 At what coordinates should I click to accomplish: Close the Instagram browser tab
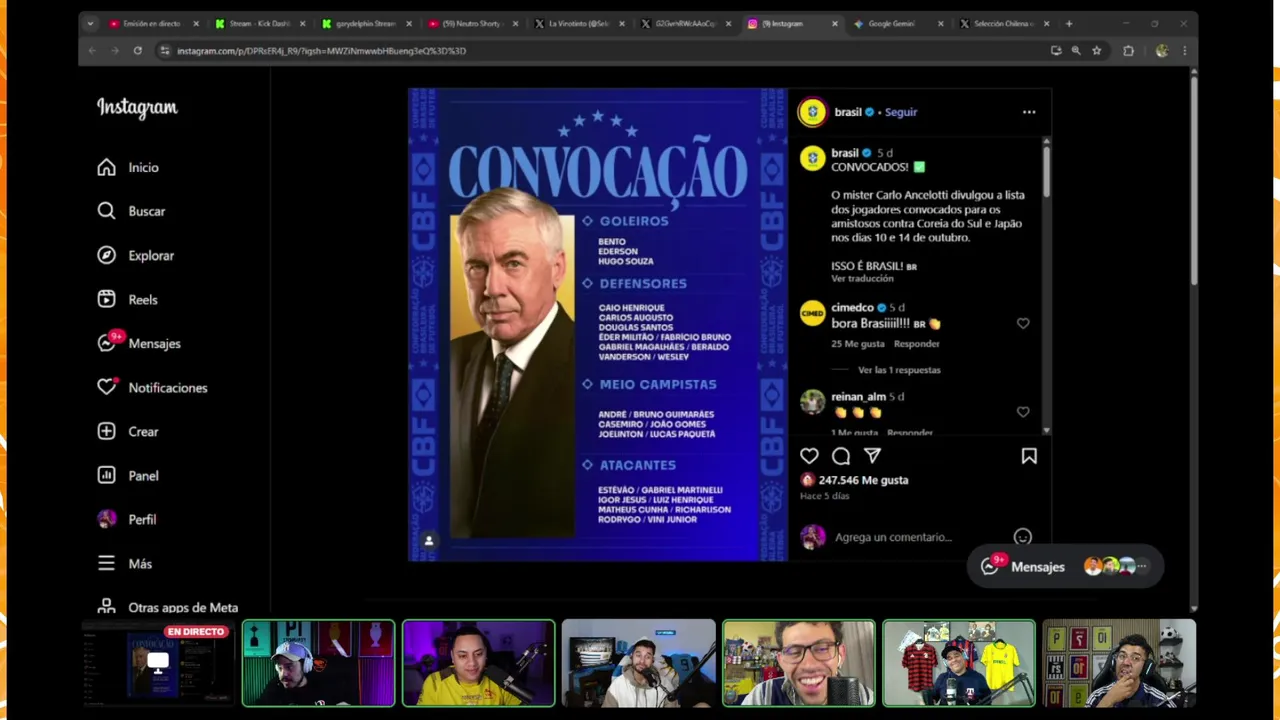pyautogui.click(x=834, y=23)
